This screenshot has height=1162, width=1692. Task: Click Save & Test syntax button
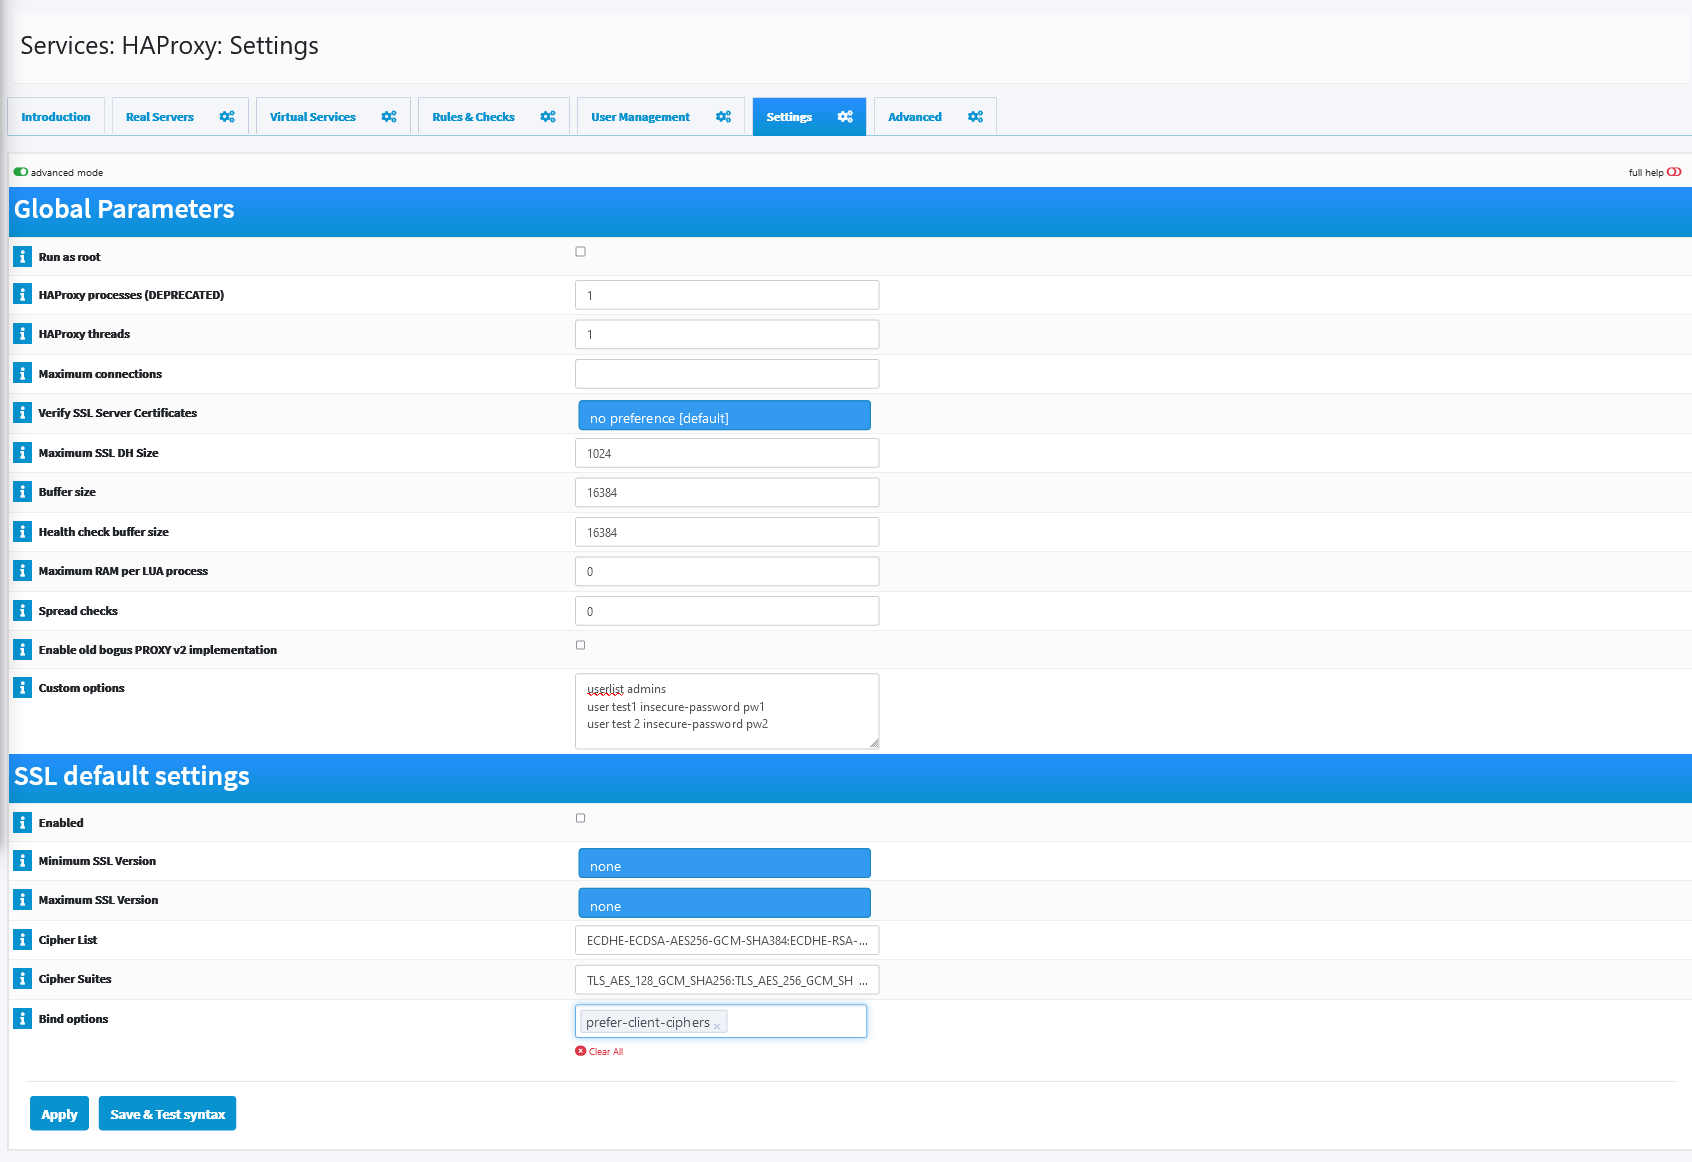(167, 1114)
